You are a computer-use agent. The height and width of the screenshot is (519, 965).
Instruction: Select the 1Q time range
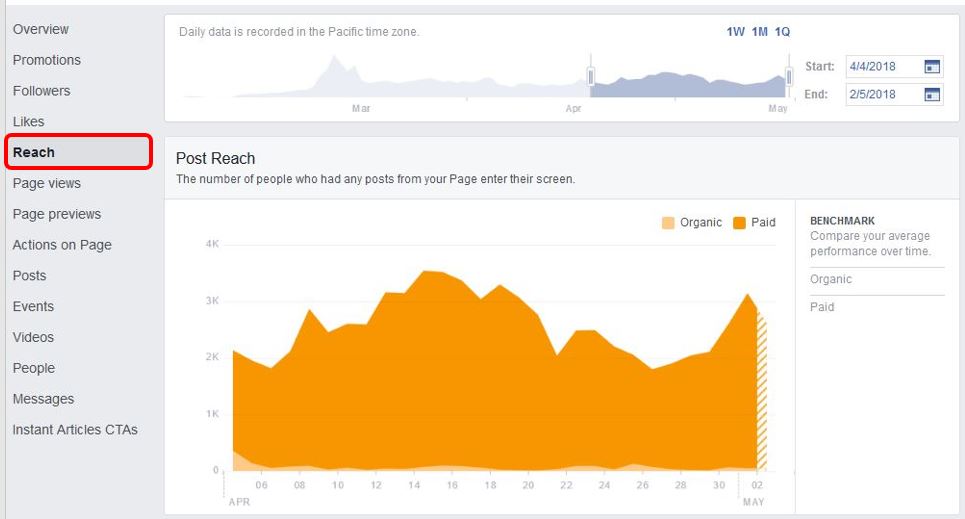[x=782, y=32]
